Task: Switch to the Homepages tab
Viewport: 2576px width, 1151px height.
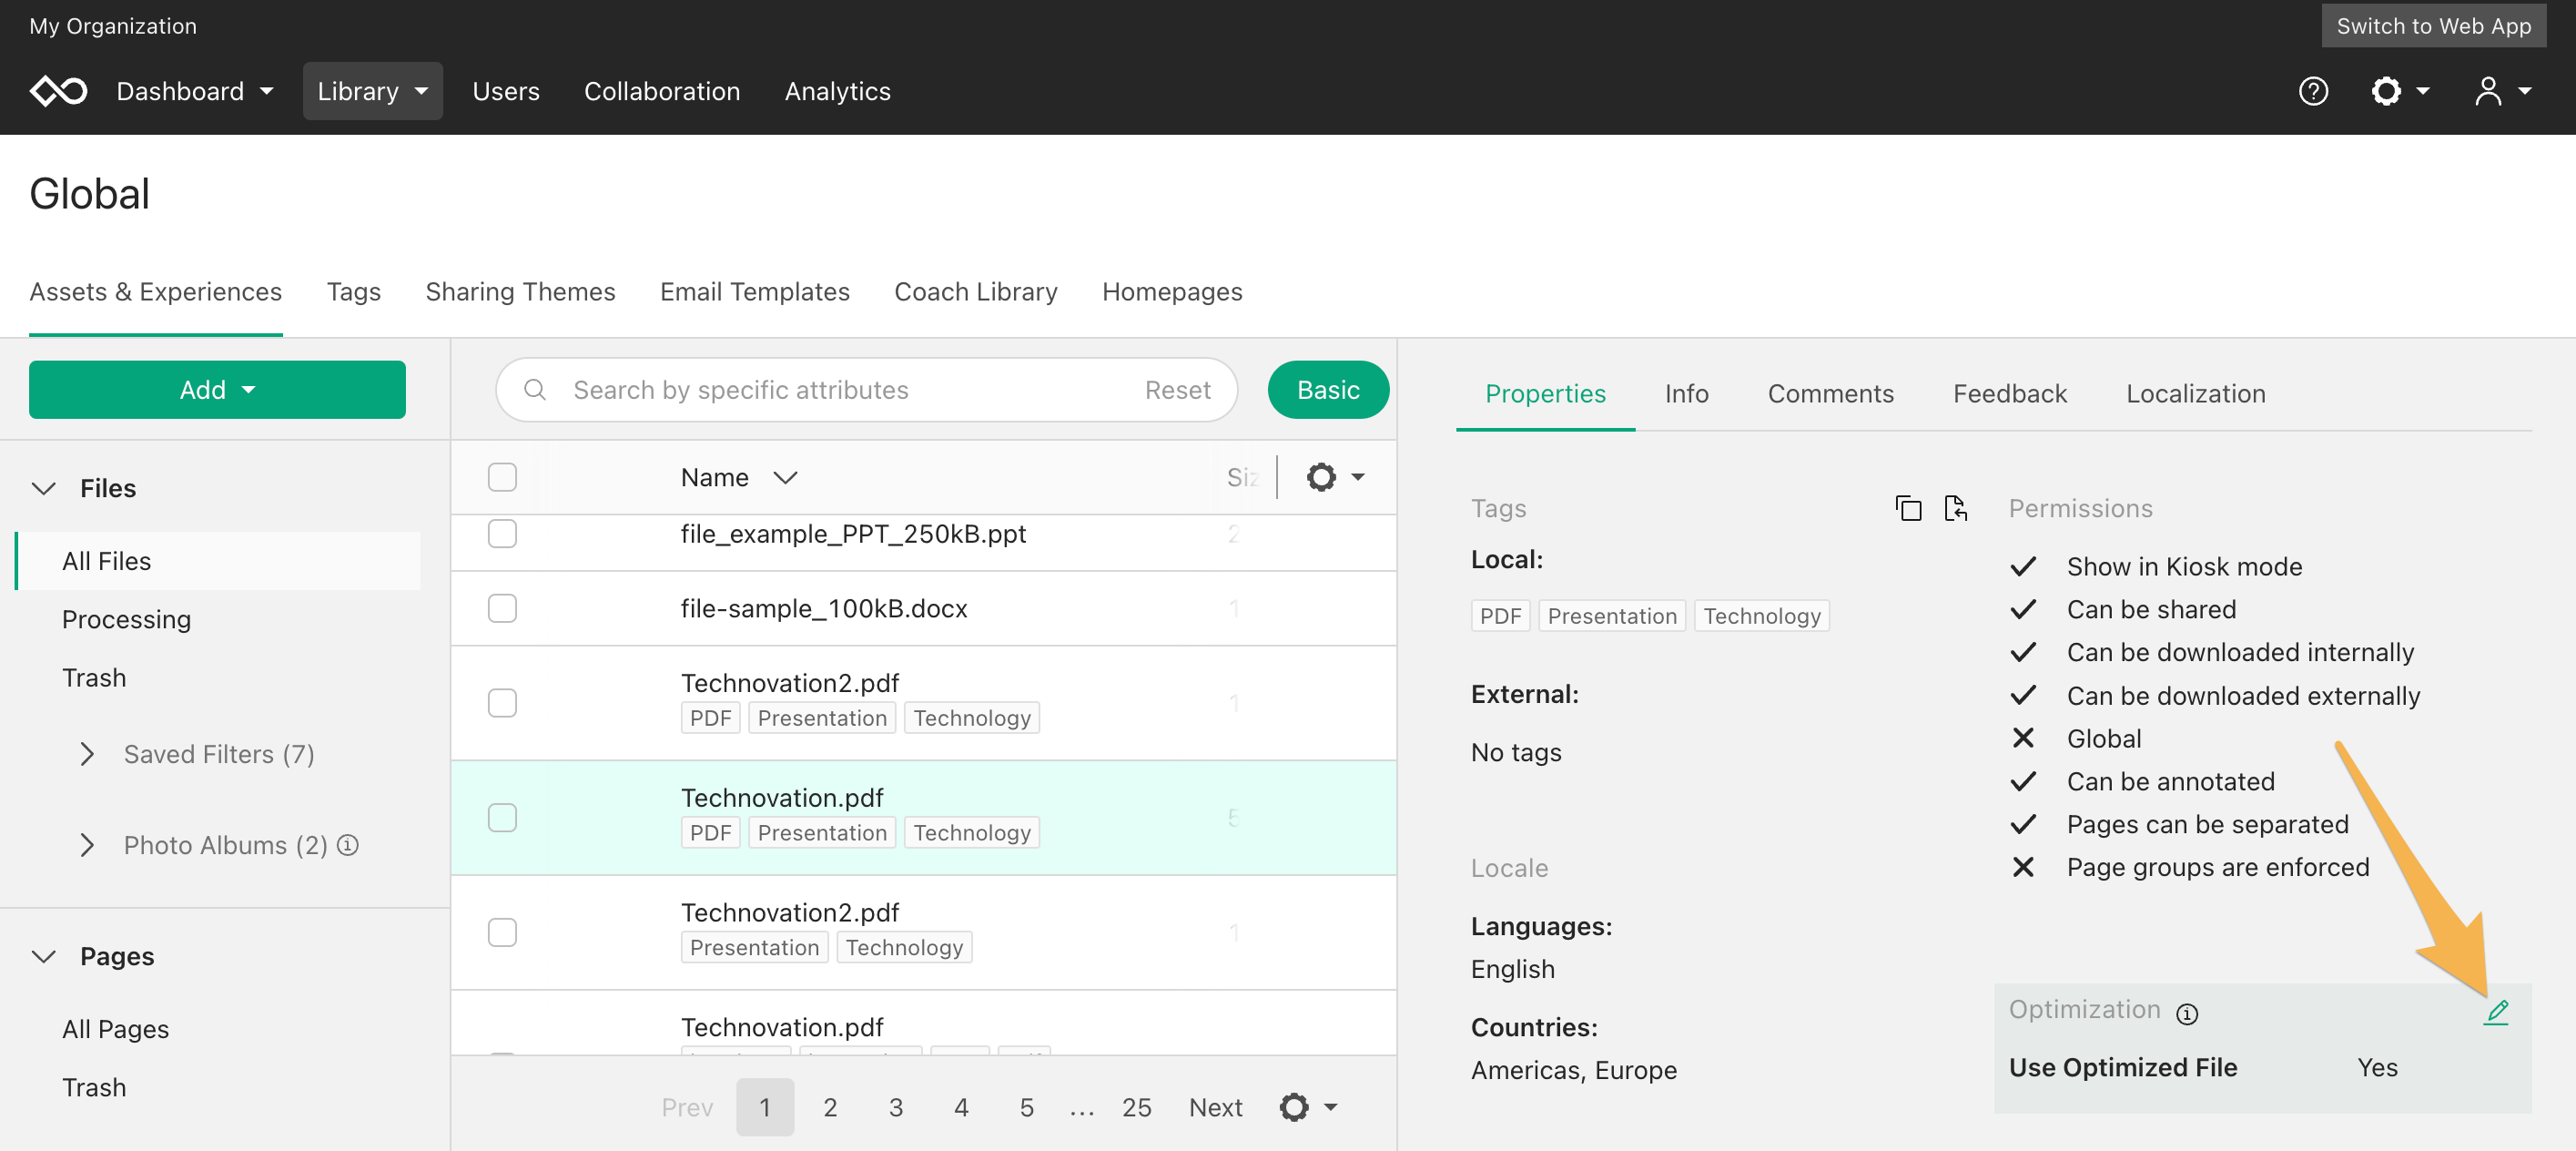Action: pyautogui.click(x=1172, y=291)
